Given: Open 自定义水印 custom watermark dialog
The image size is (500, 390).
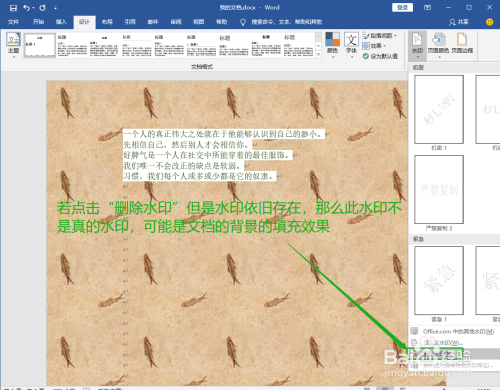Looking at the screenshot, I should (454, 342).
